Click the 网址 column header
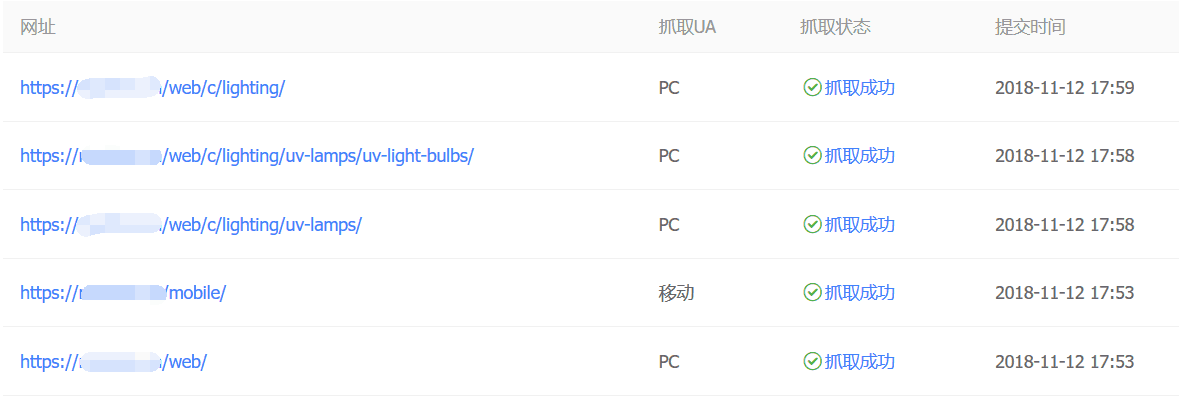The height and width of the screenshot is (402, 1179). tap(38, 27)
